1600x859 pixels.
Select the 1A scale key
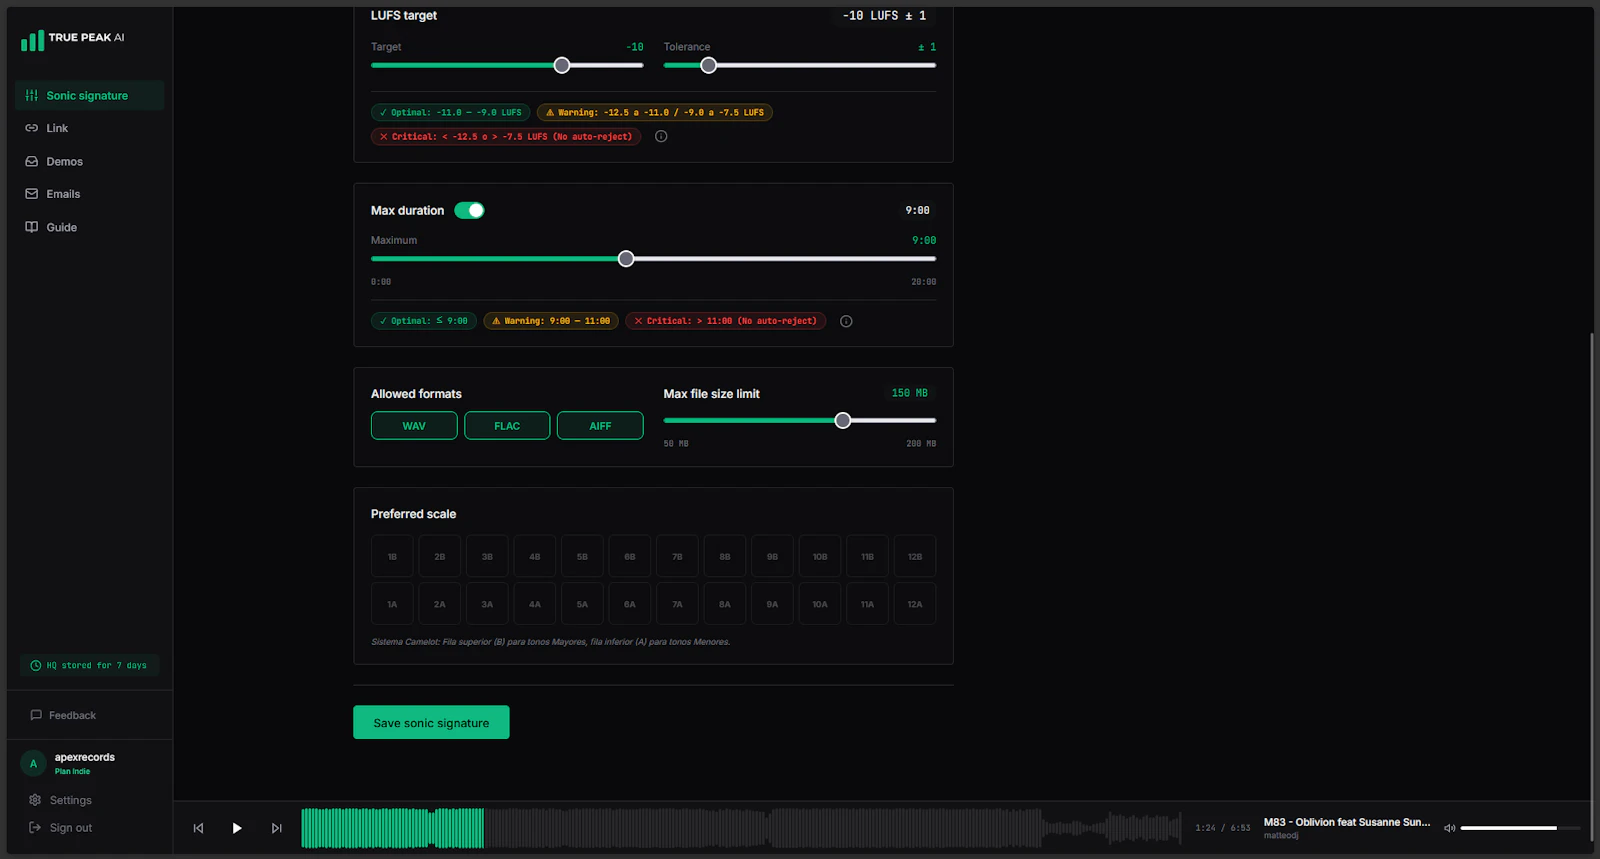(x=392, y=604)
